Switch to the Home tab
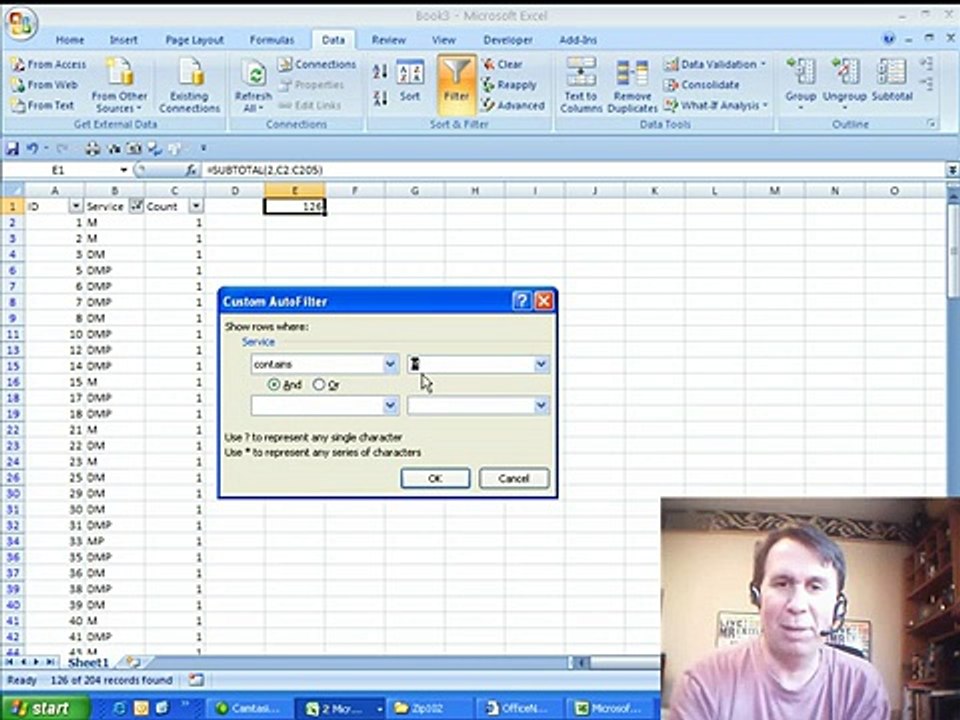Image resolution: width=960 pixels, height=720 pixels. click(x=70, y=40)
